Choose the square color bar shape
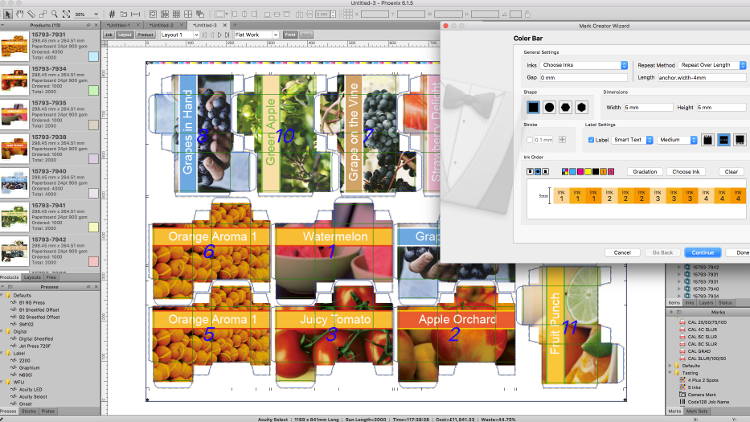Image resolution: width=750 pixels, height=422 pixels. (x=533, y=107)
